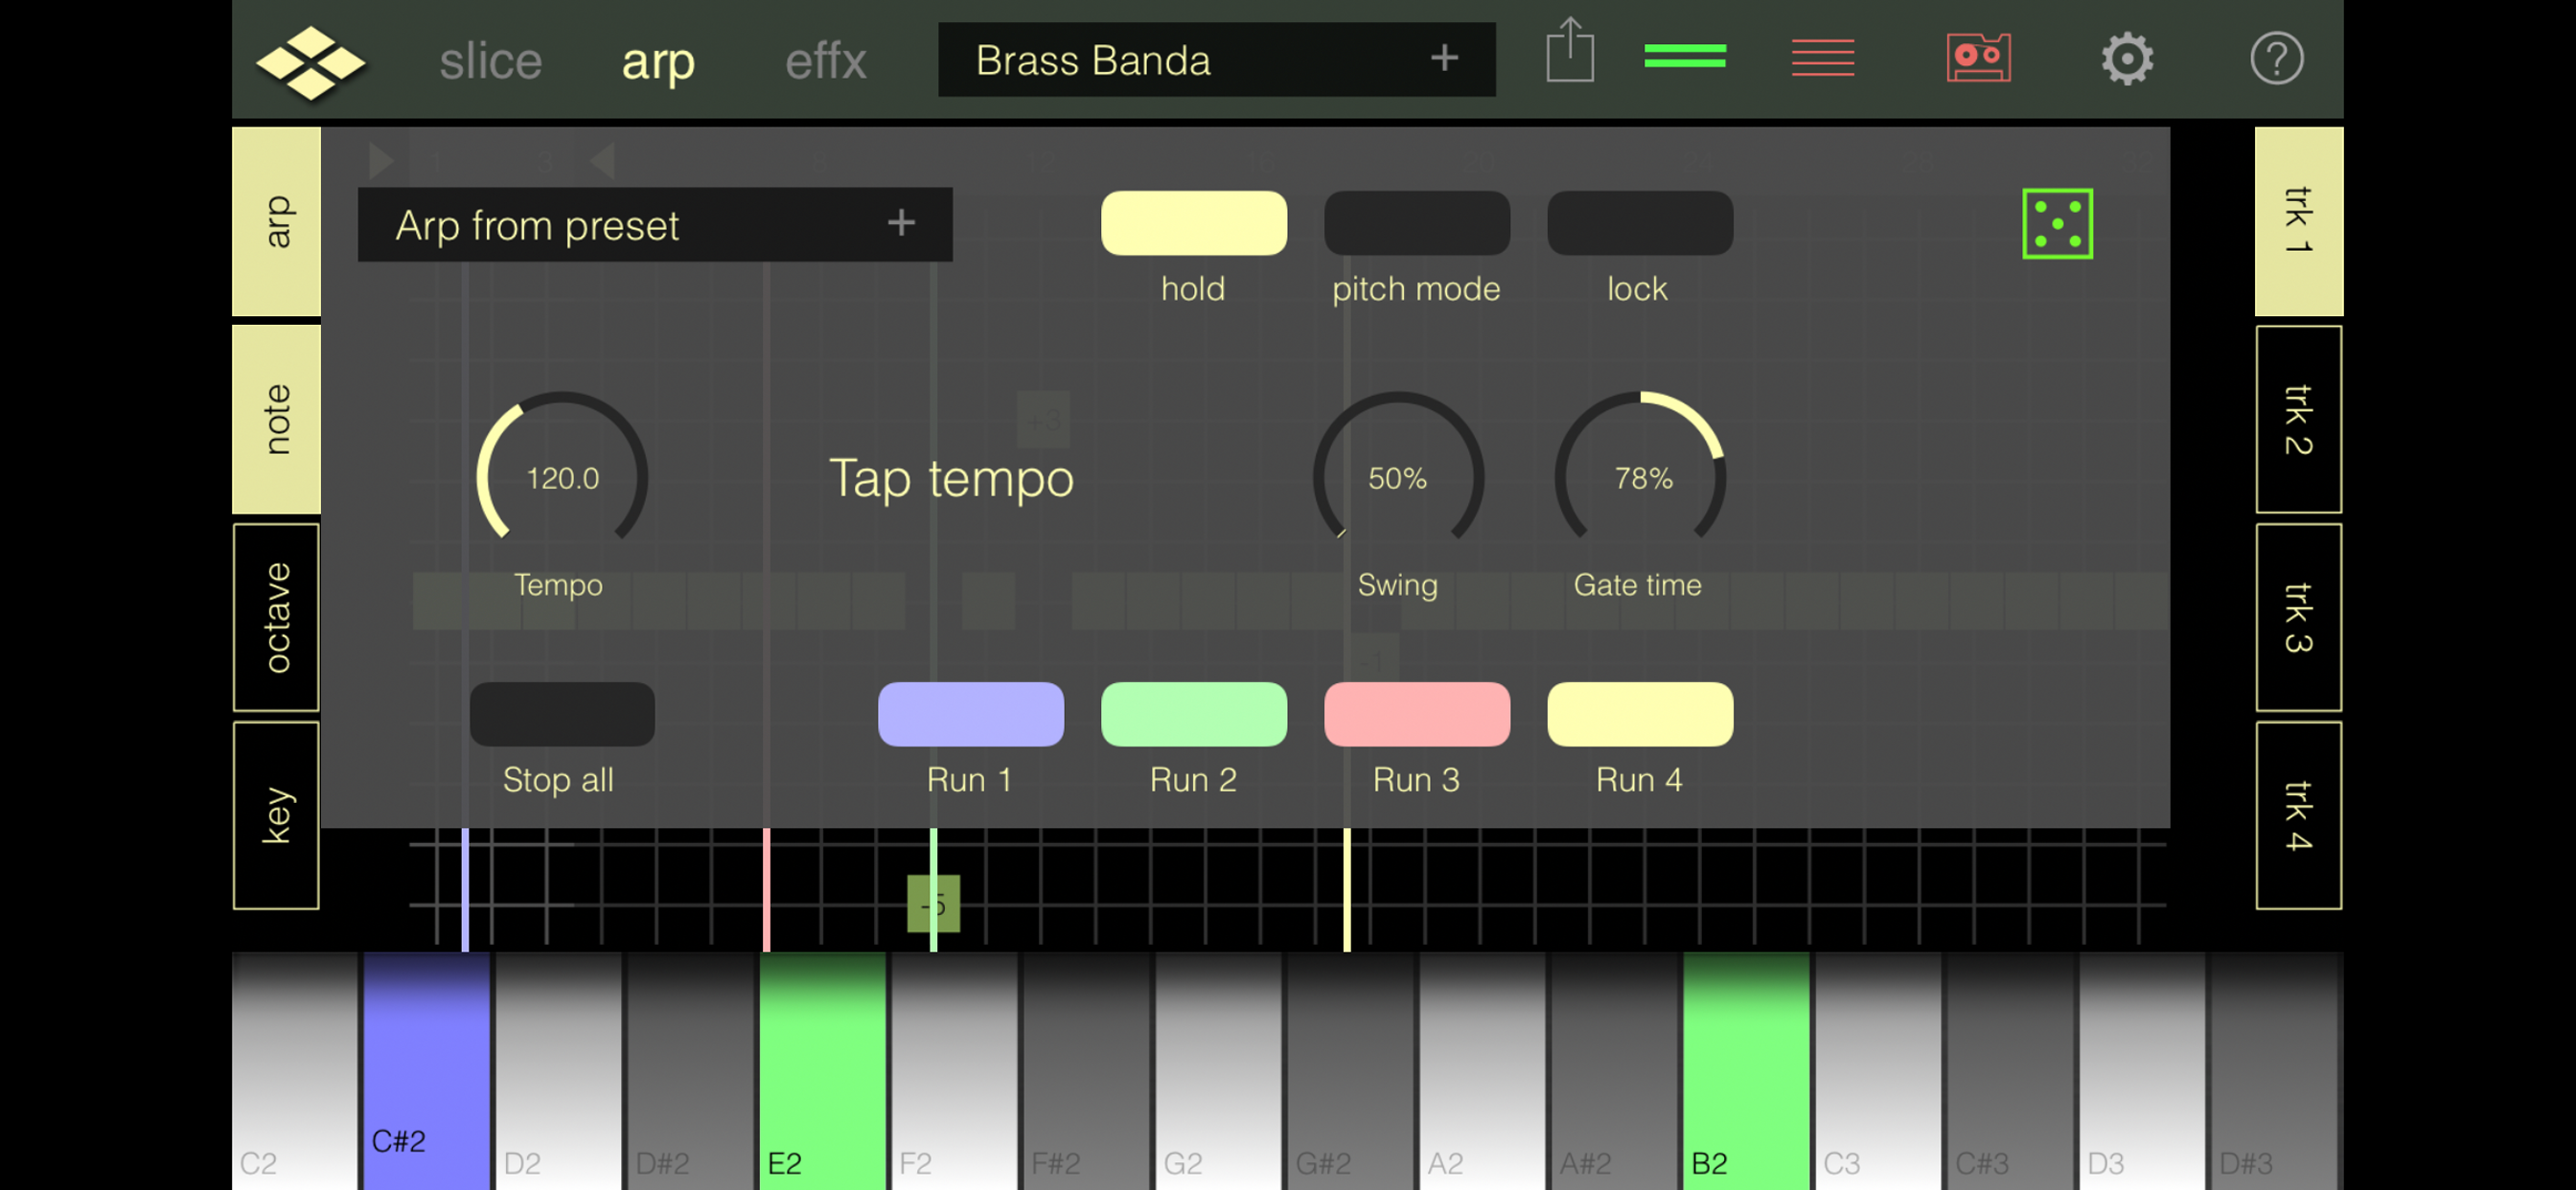Click the plus beside Brass Banda

1443,58
